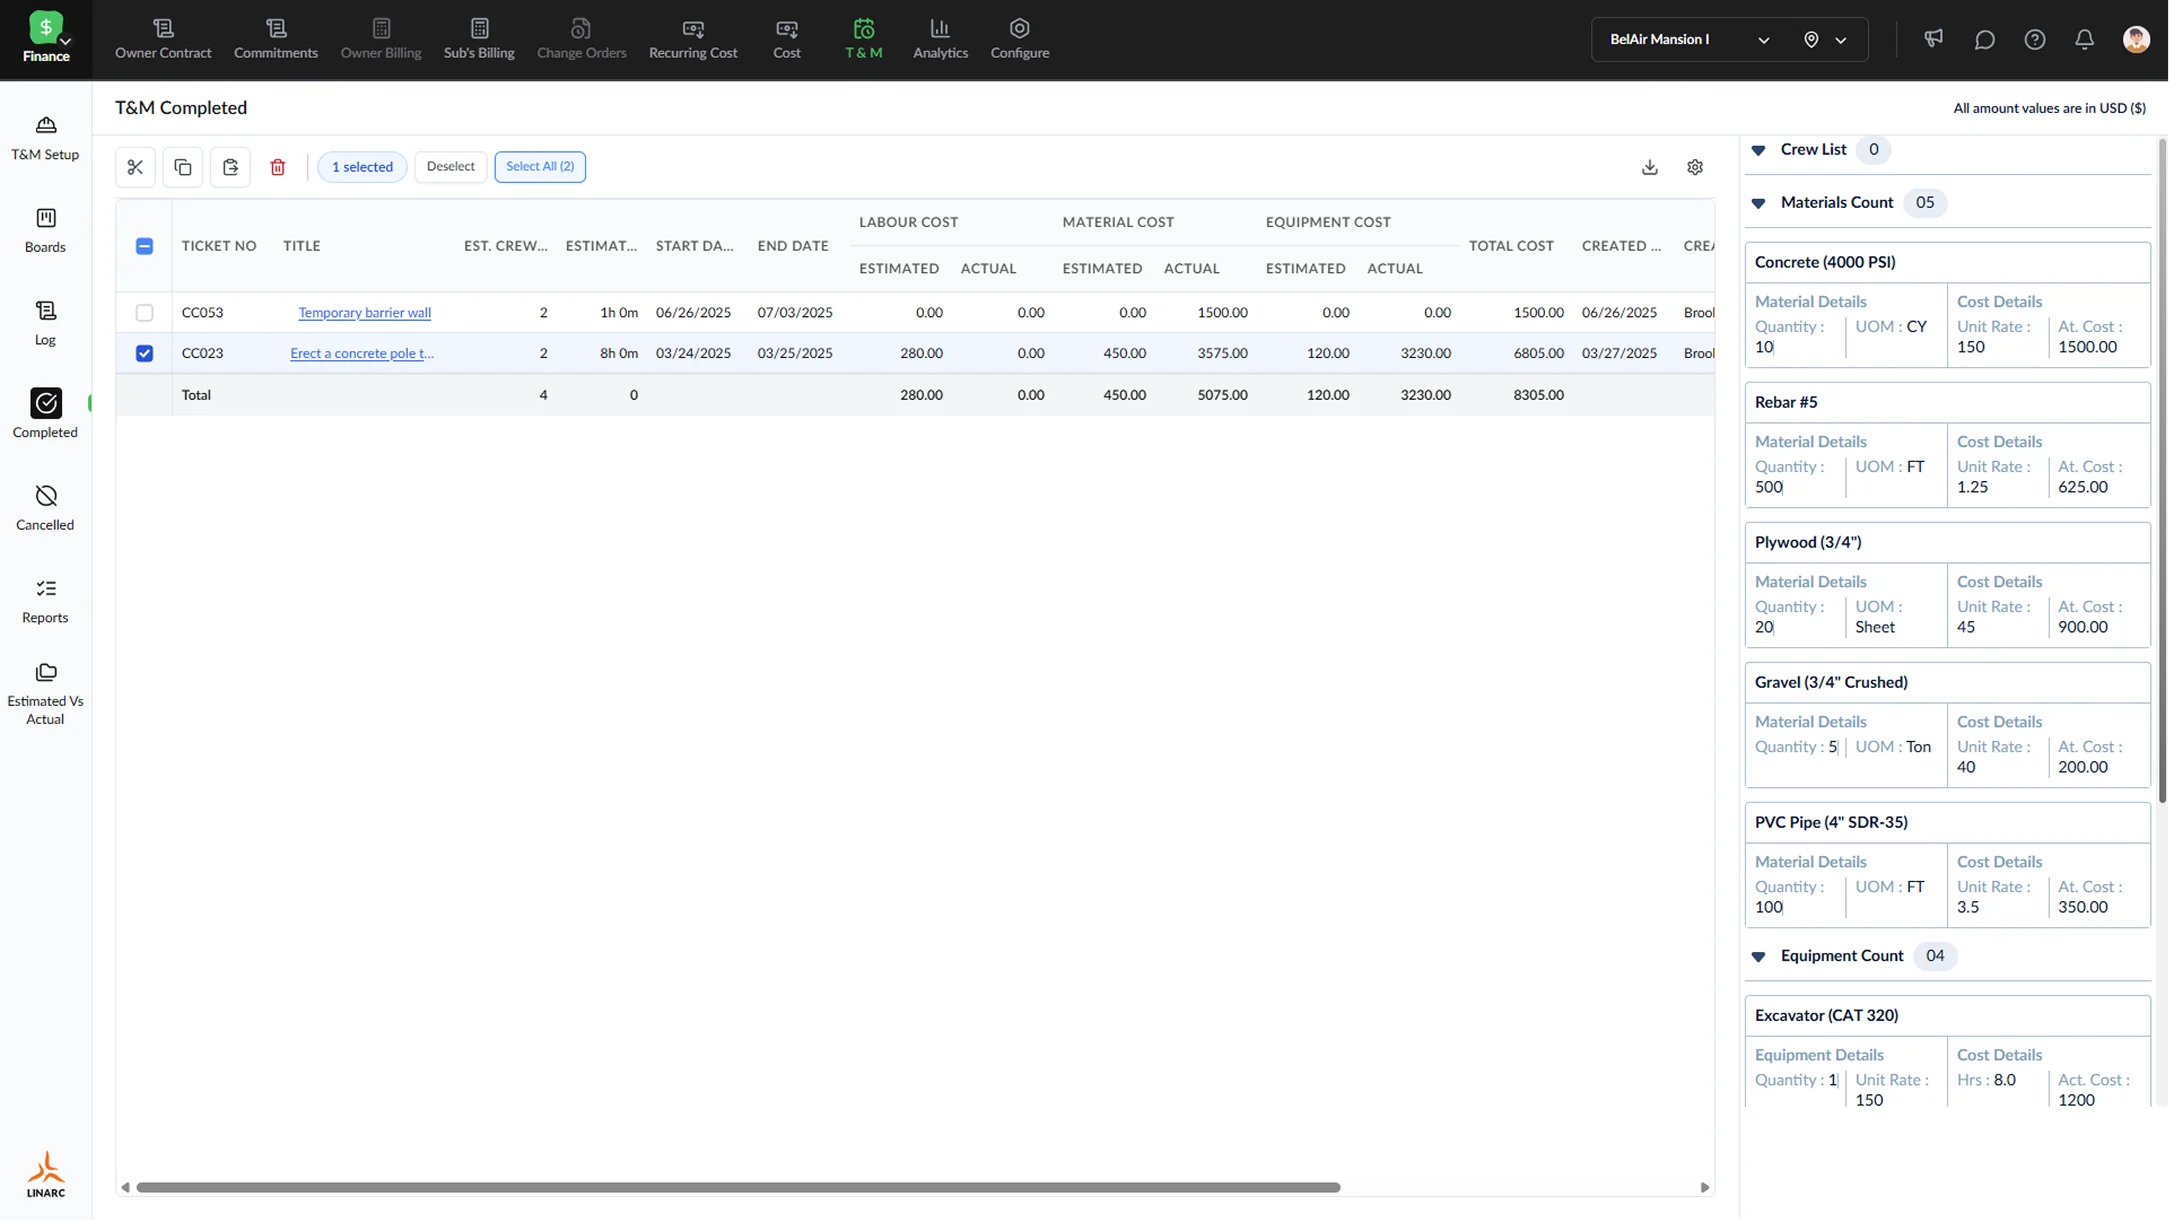
Task: Open Owner Billing icon
Action: point(381,29)
